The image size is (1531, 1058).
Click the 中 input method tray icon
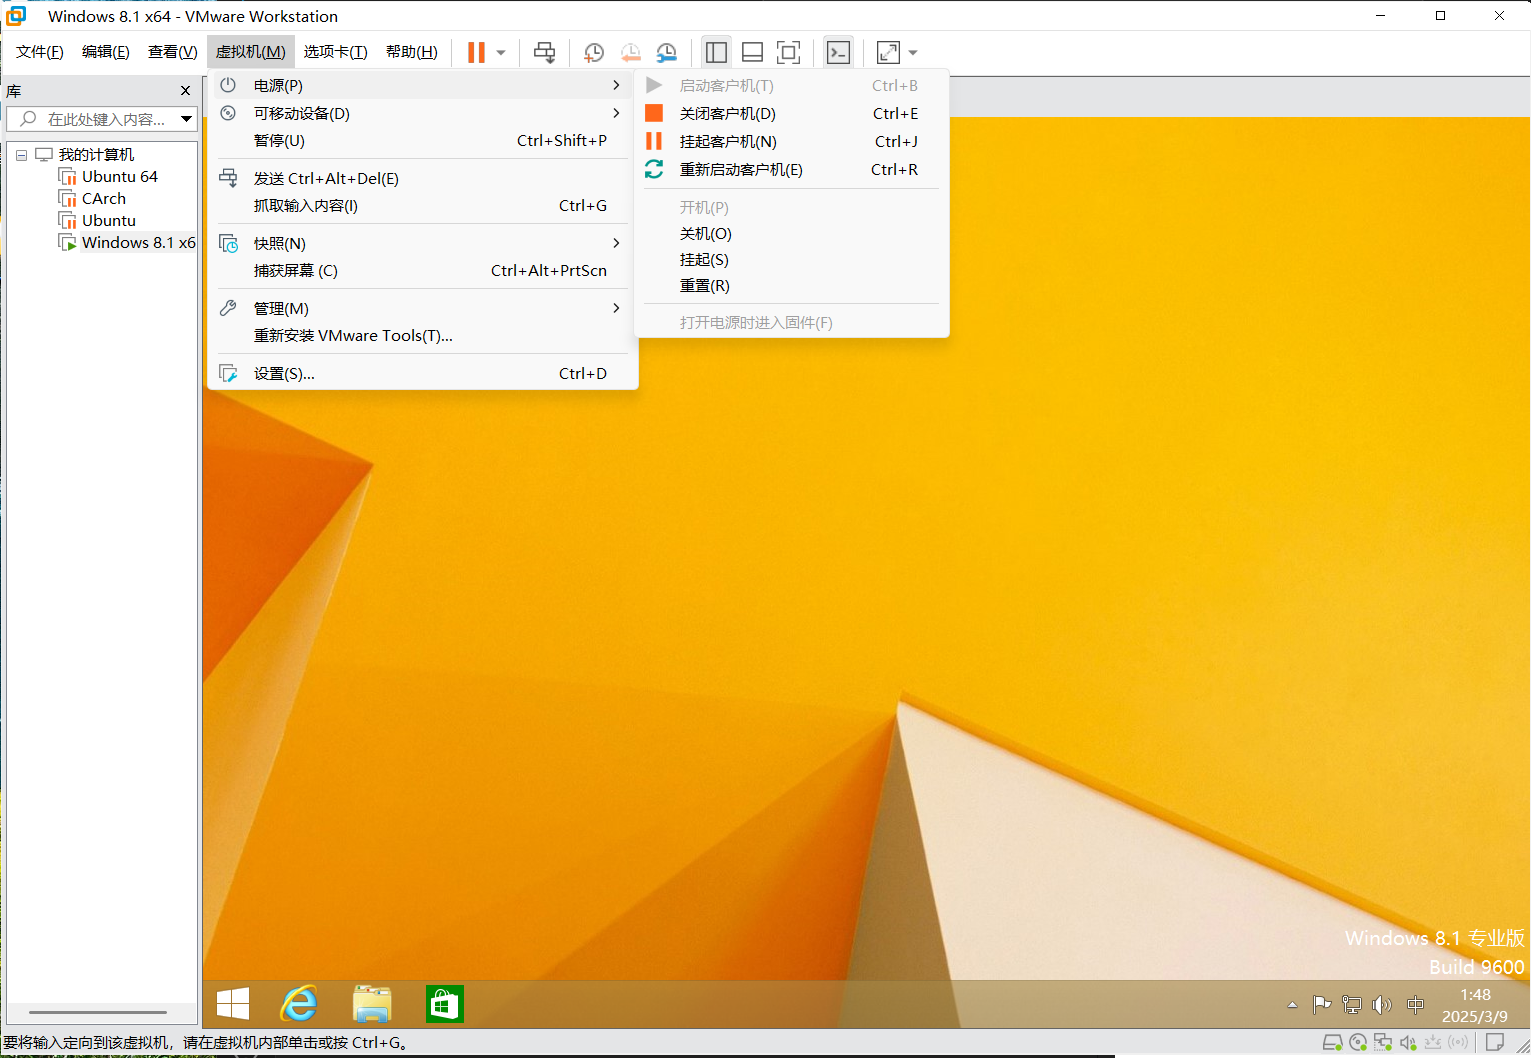pos(1415,1005)
